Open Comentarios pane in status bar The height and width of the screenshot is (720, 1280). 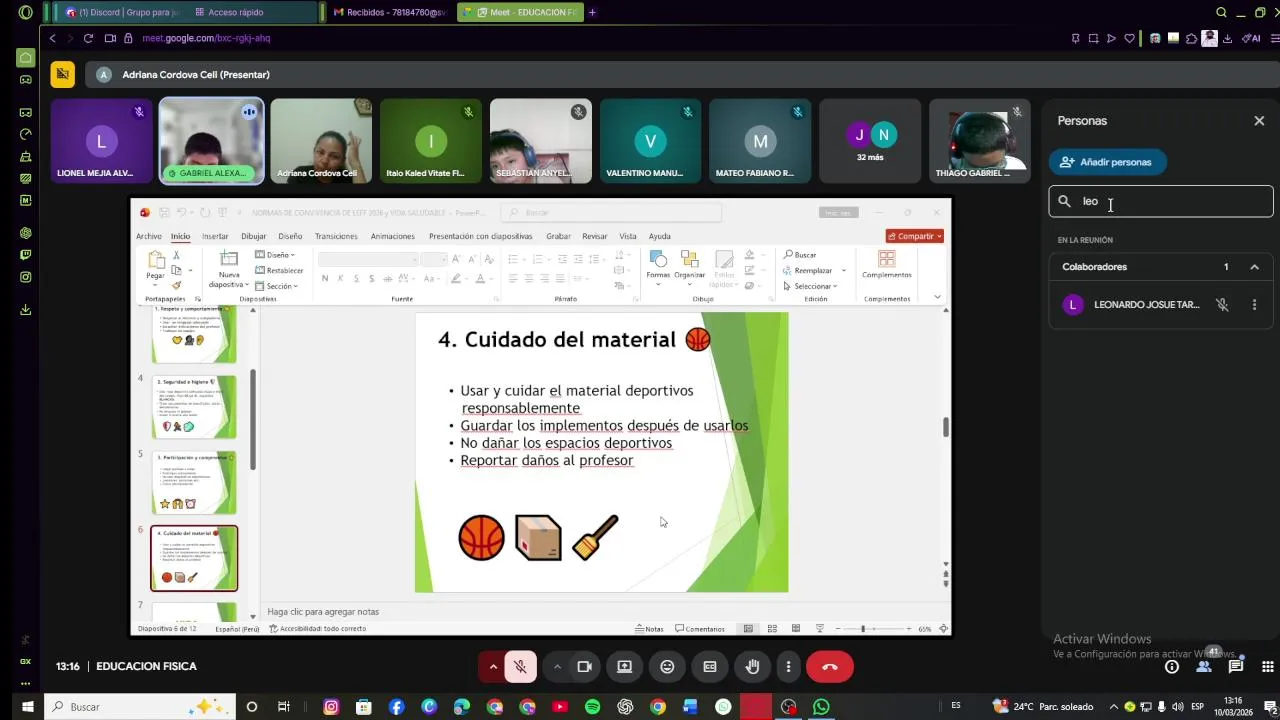click(700, 629)
